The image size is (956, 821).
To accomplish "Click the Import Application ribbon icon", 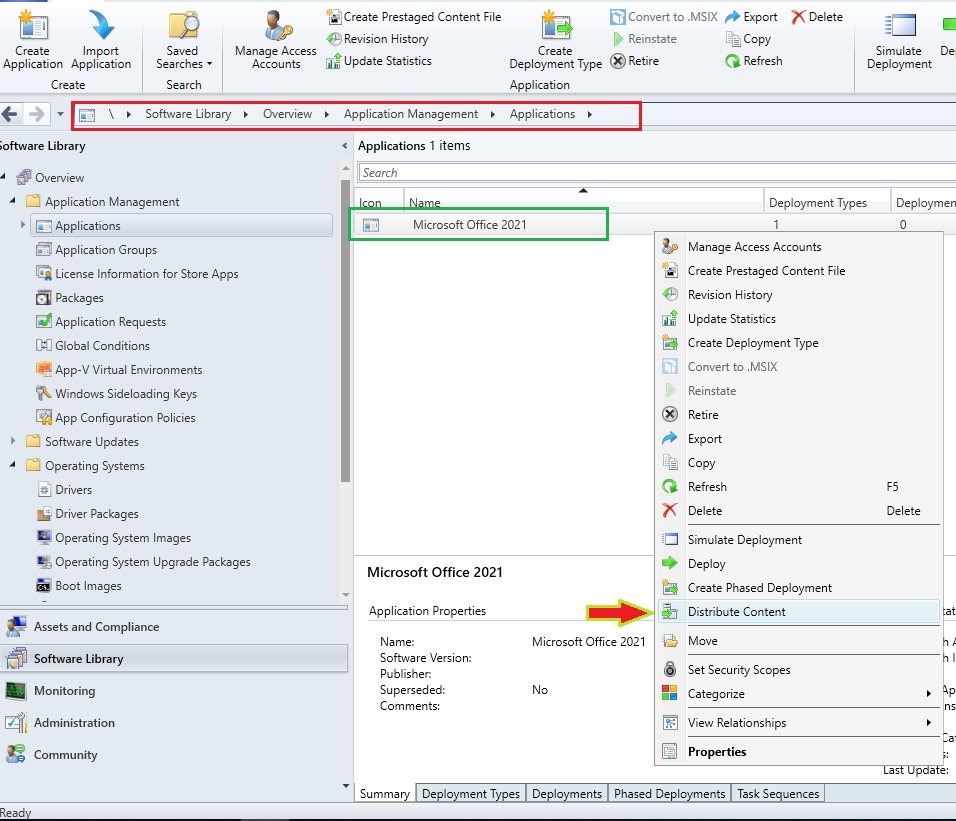I will point(101,40).
